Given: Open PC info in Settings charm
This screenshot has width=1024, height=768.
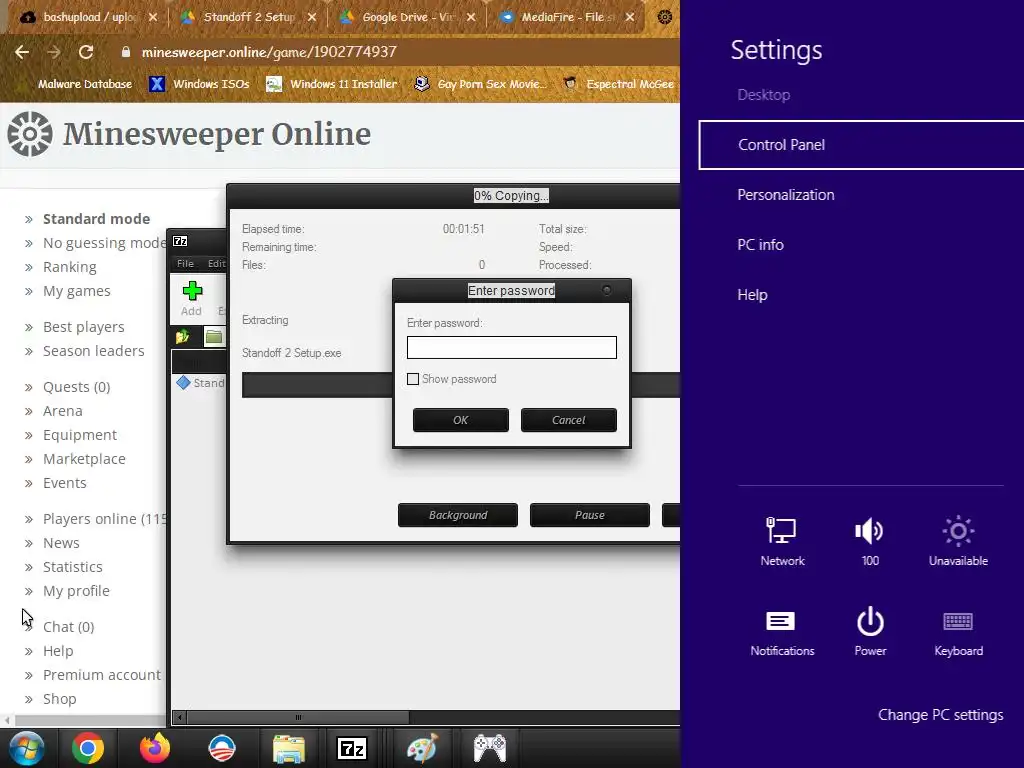Looking at the screenshot, I should (x=760, y=245).
